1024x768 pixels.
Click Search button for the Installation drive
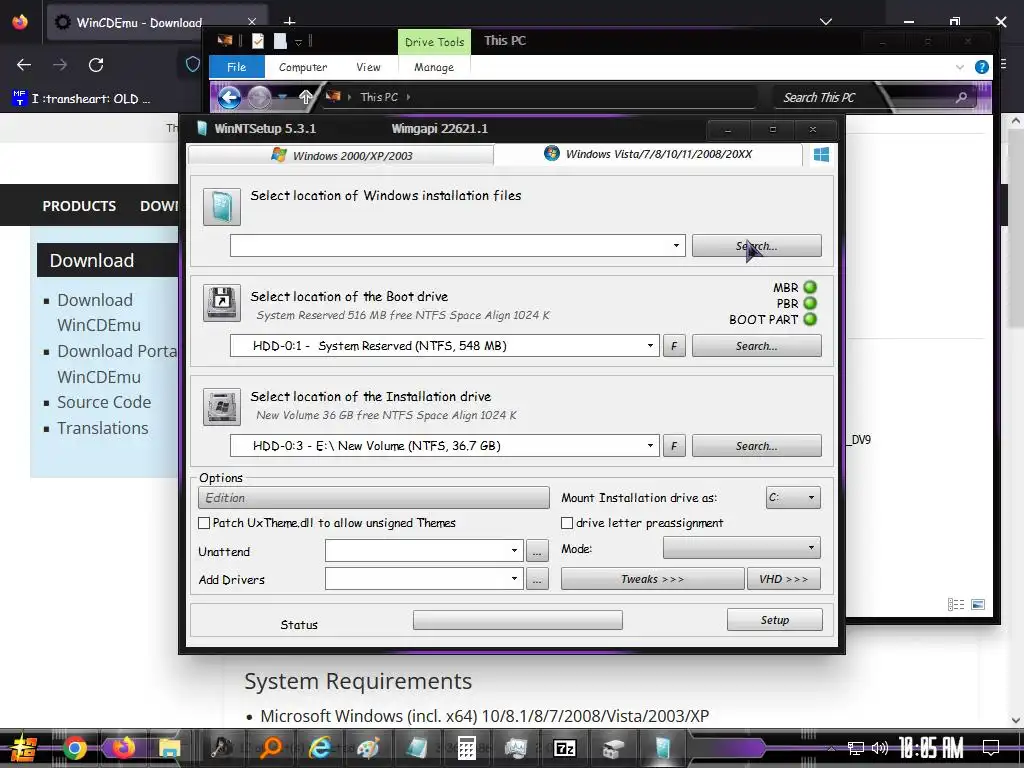click(756, 446)
